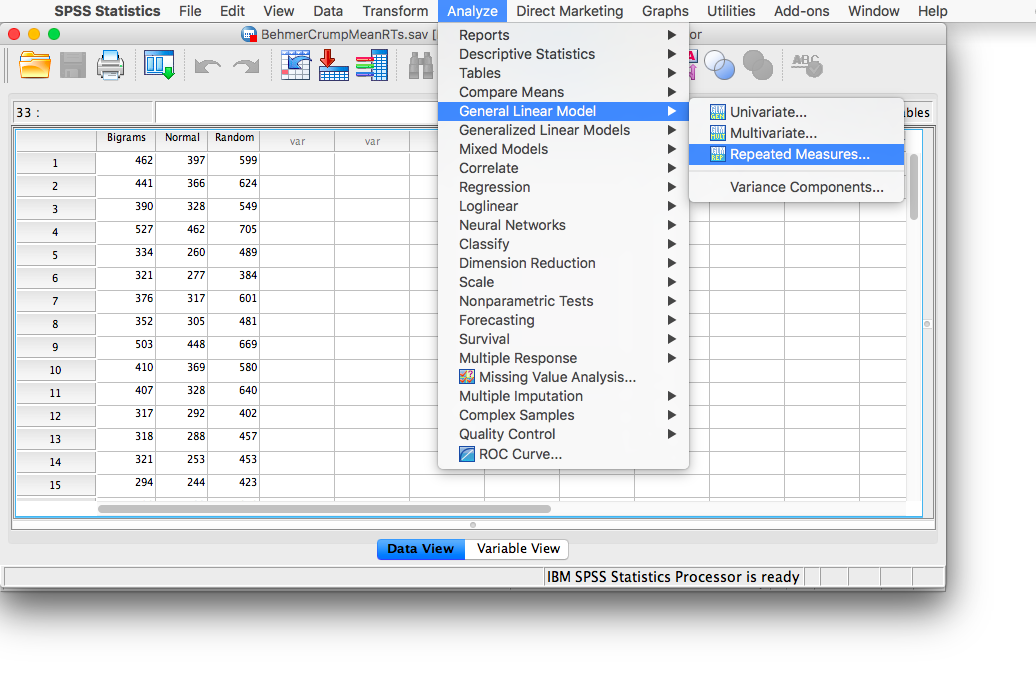Image resolution: width=1036 pixels, height=692 pixels.
Task: Choose Variance Components... menu item
Action: click(x=796, y=188)
